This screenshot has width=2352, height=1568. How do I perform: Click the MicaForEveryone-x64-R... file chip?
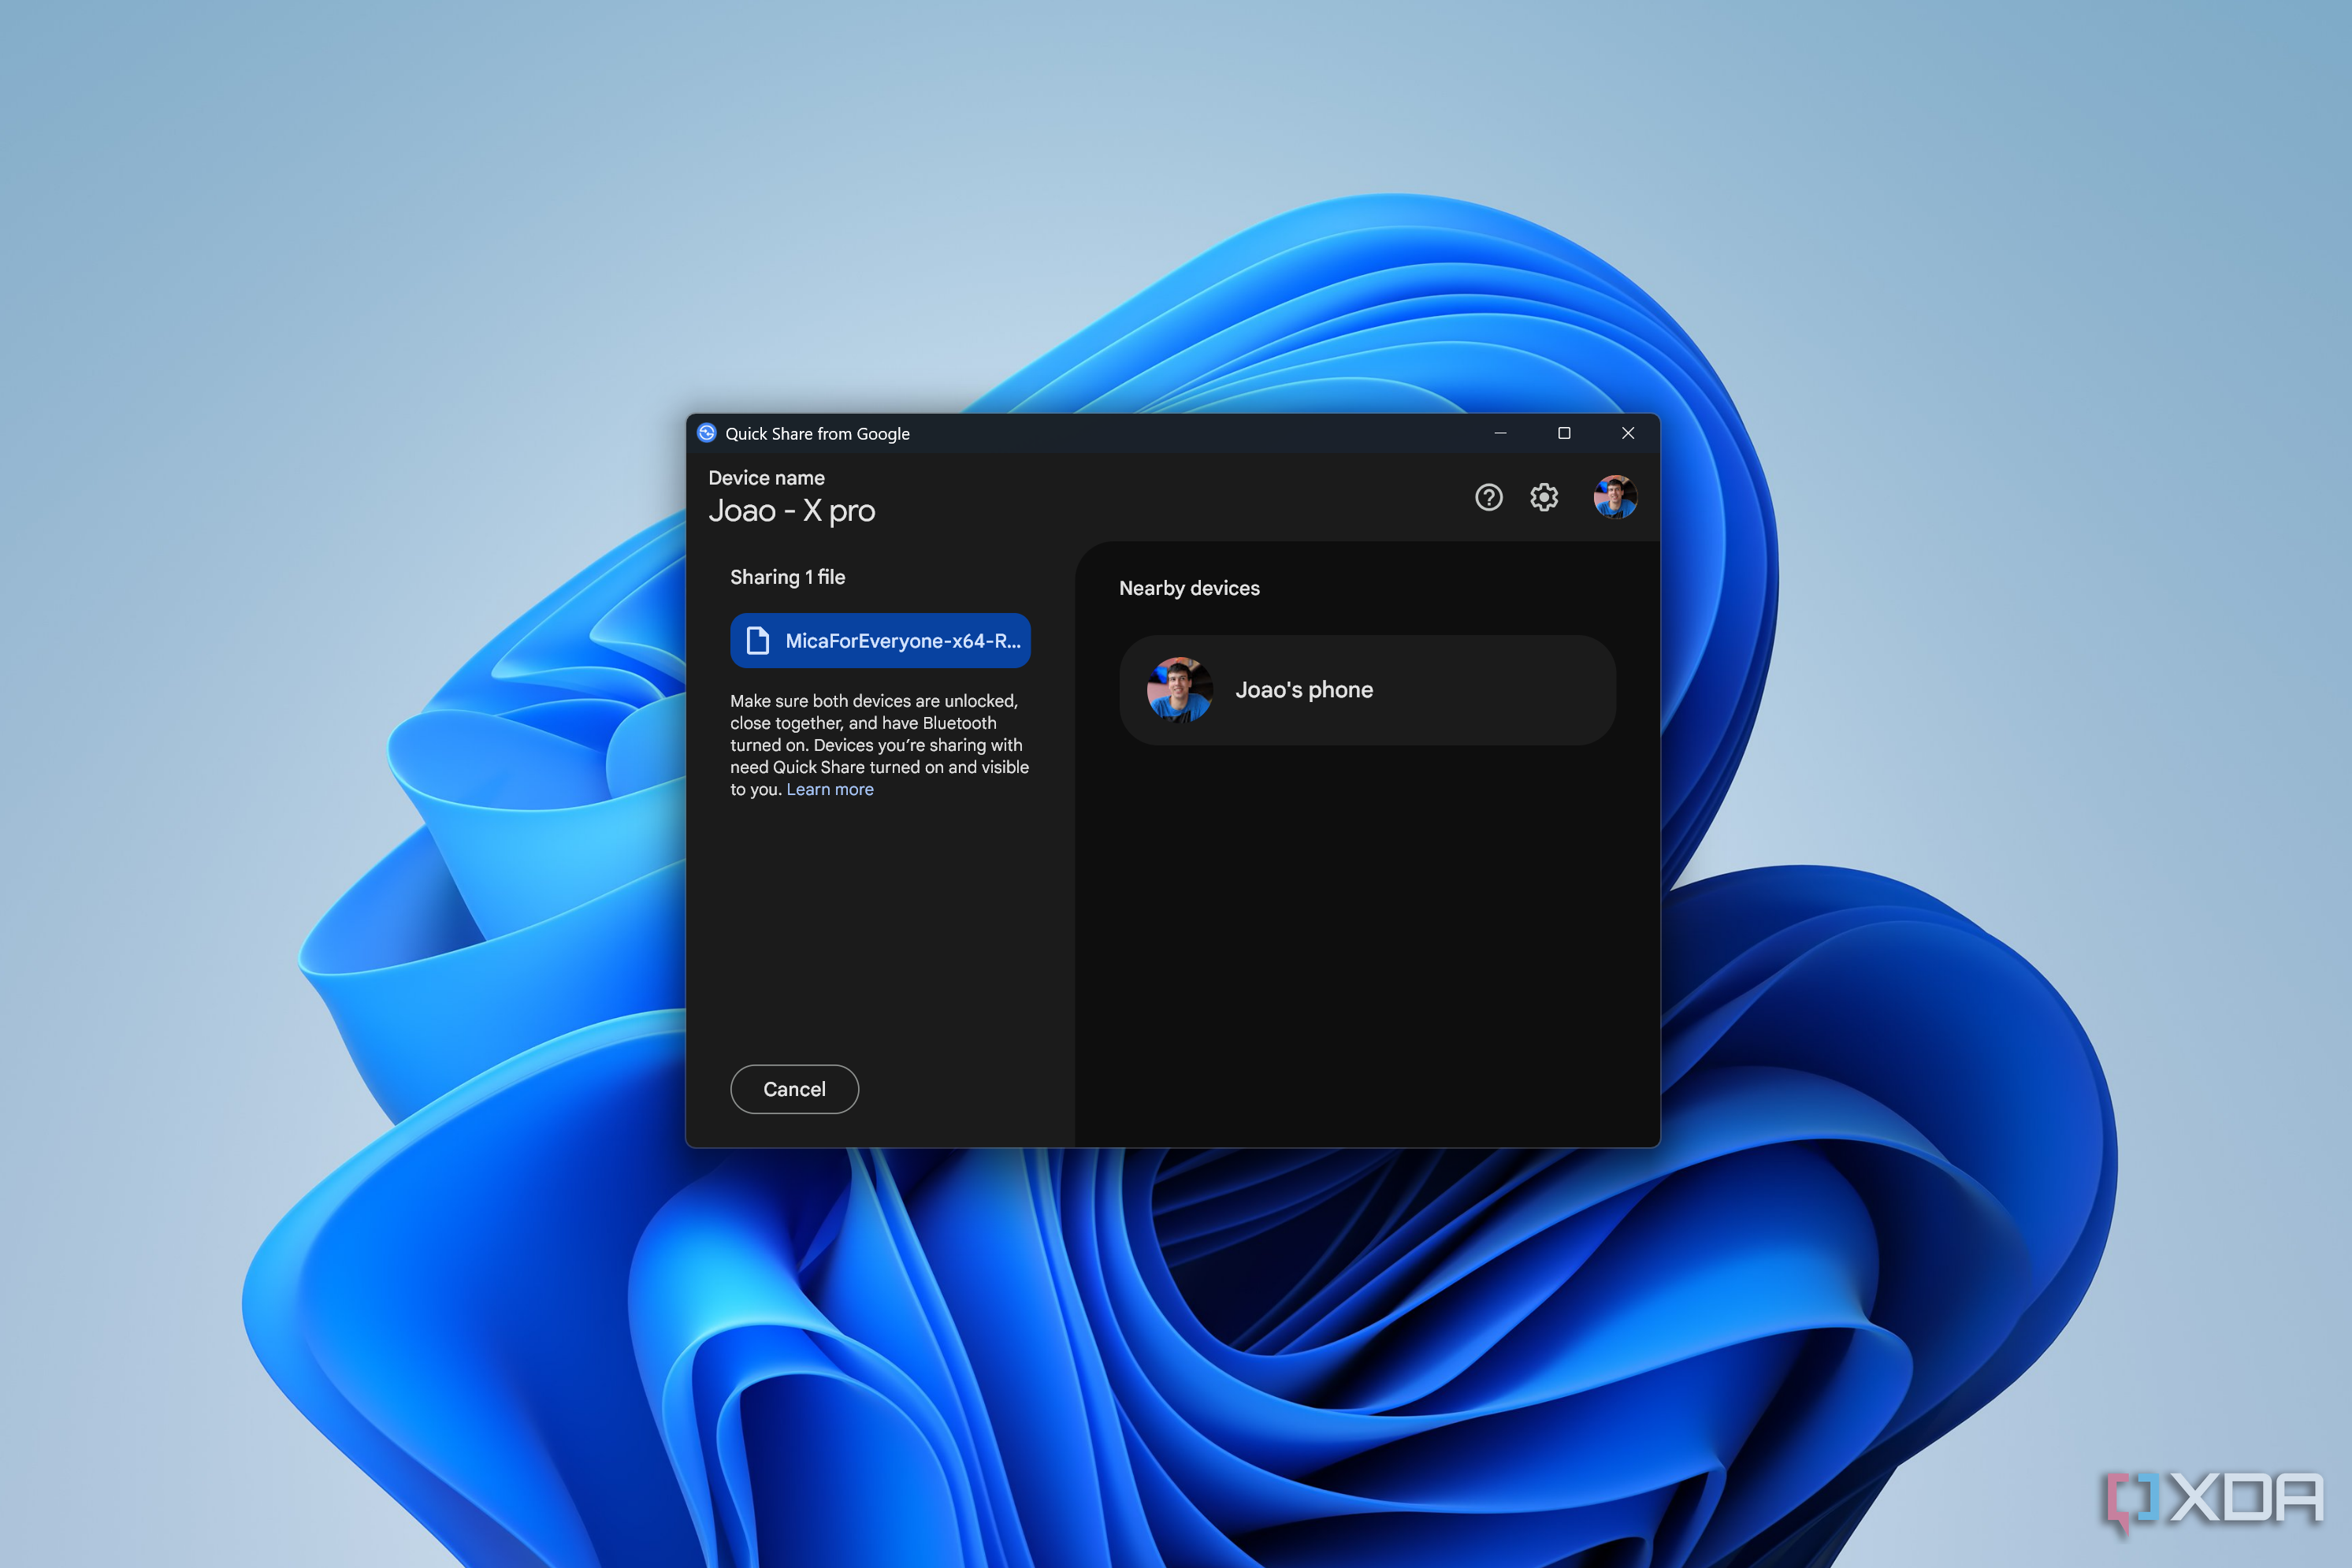pyautogui.click(x=880, y=641)
